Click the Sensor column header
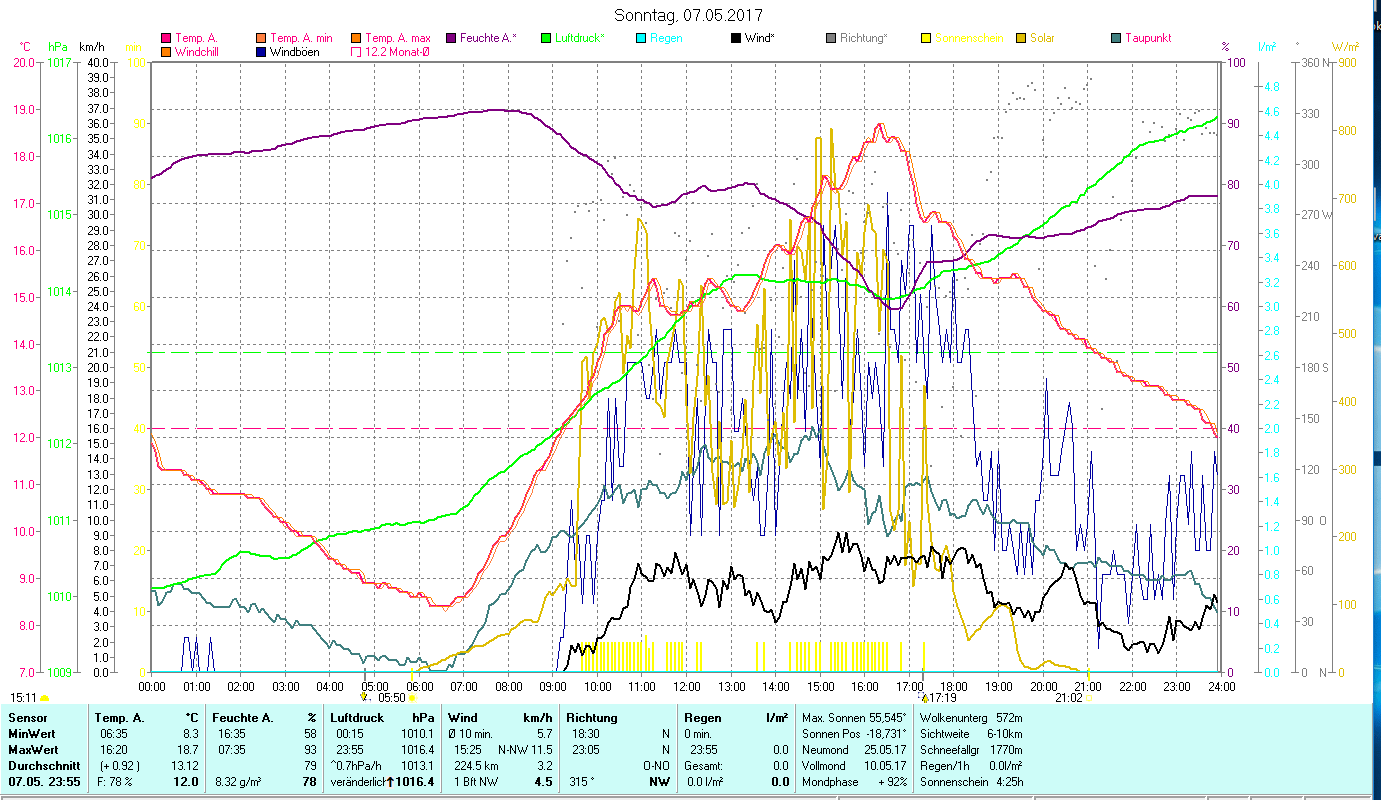1381x800 pixels. click(x=27, y=718)
